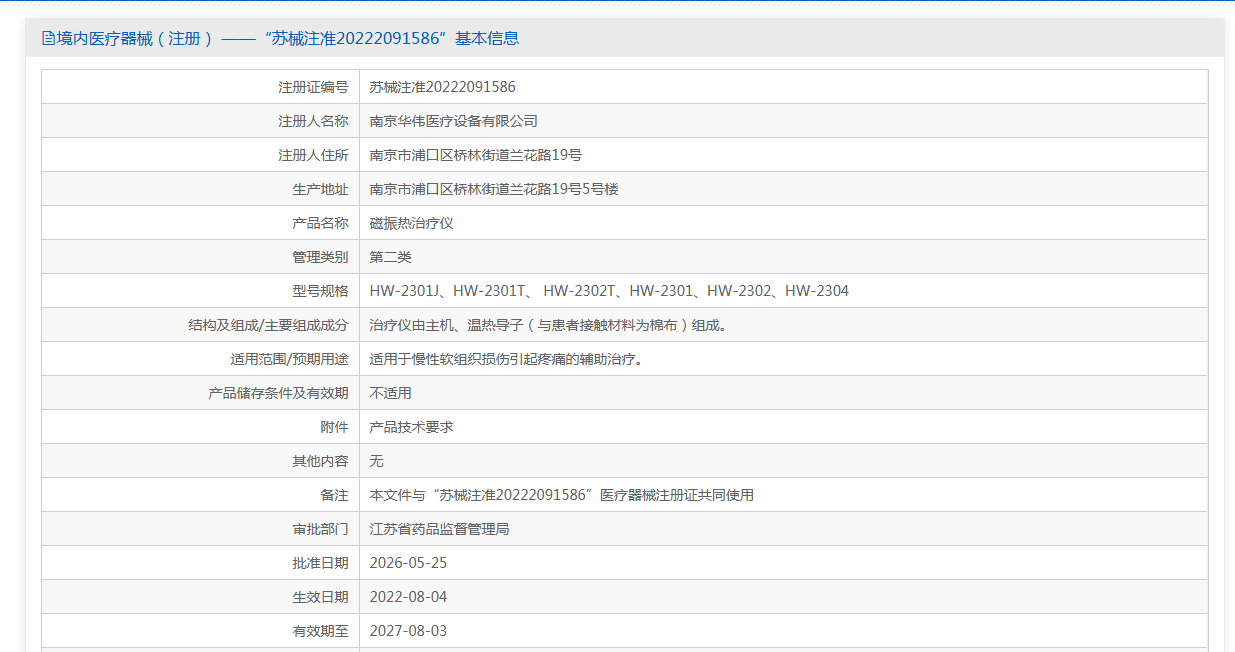Screen dimensions: 1235x652
Task: Click the 注册人住所 label
Action: pos(313,155)
